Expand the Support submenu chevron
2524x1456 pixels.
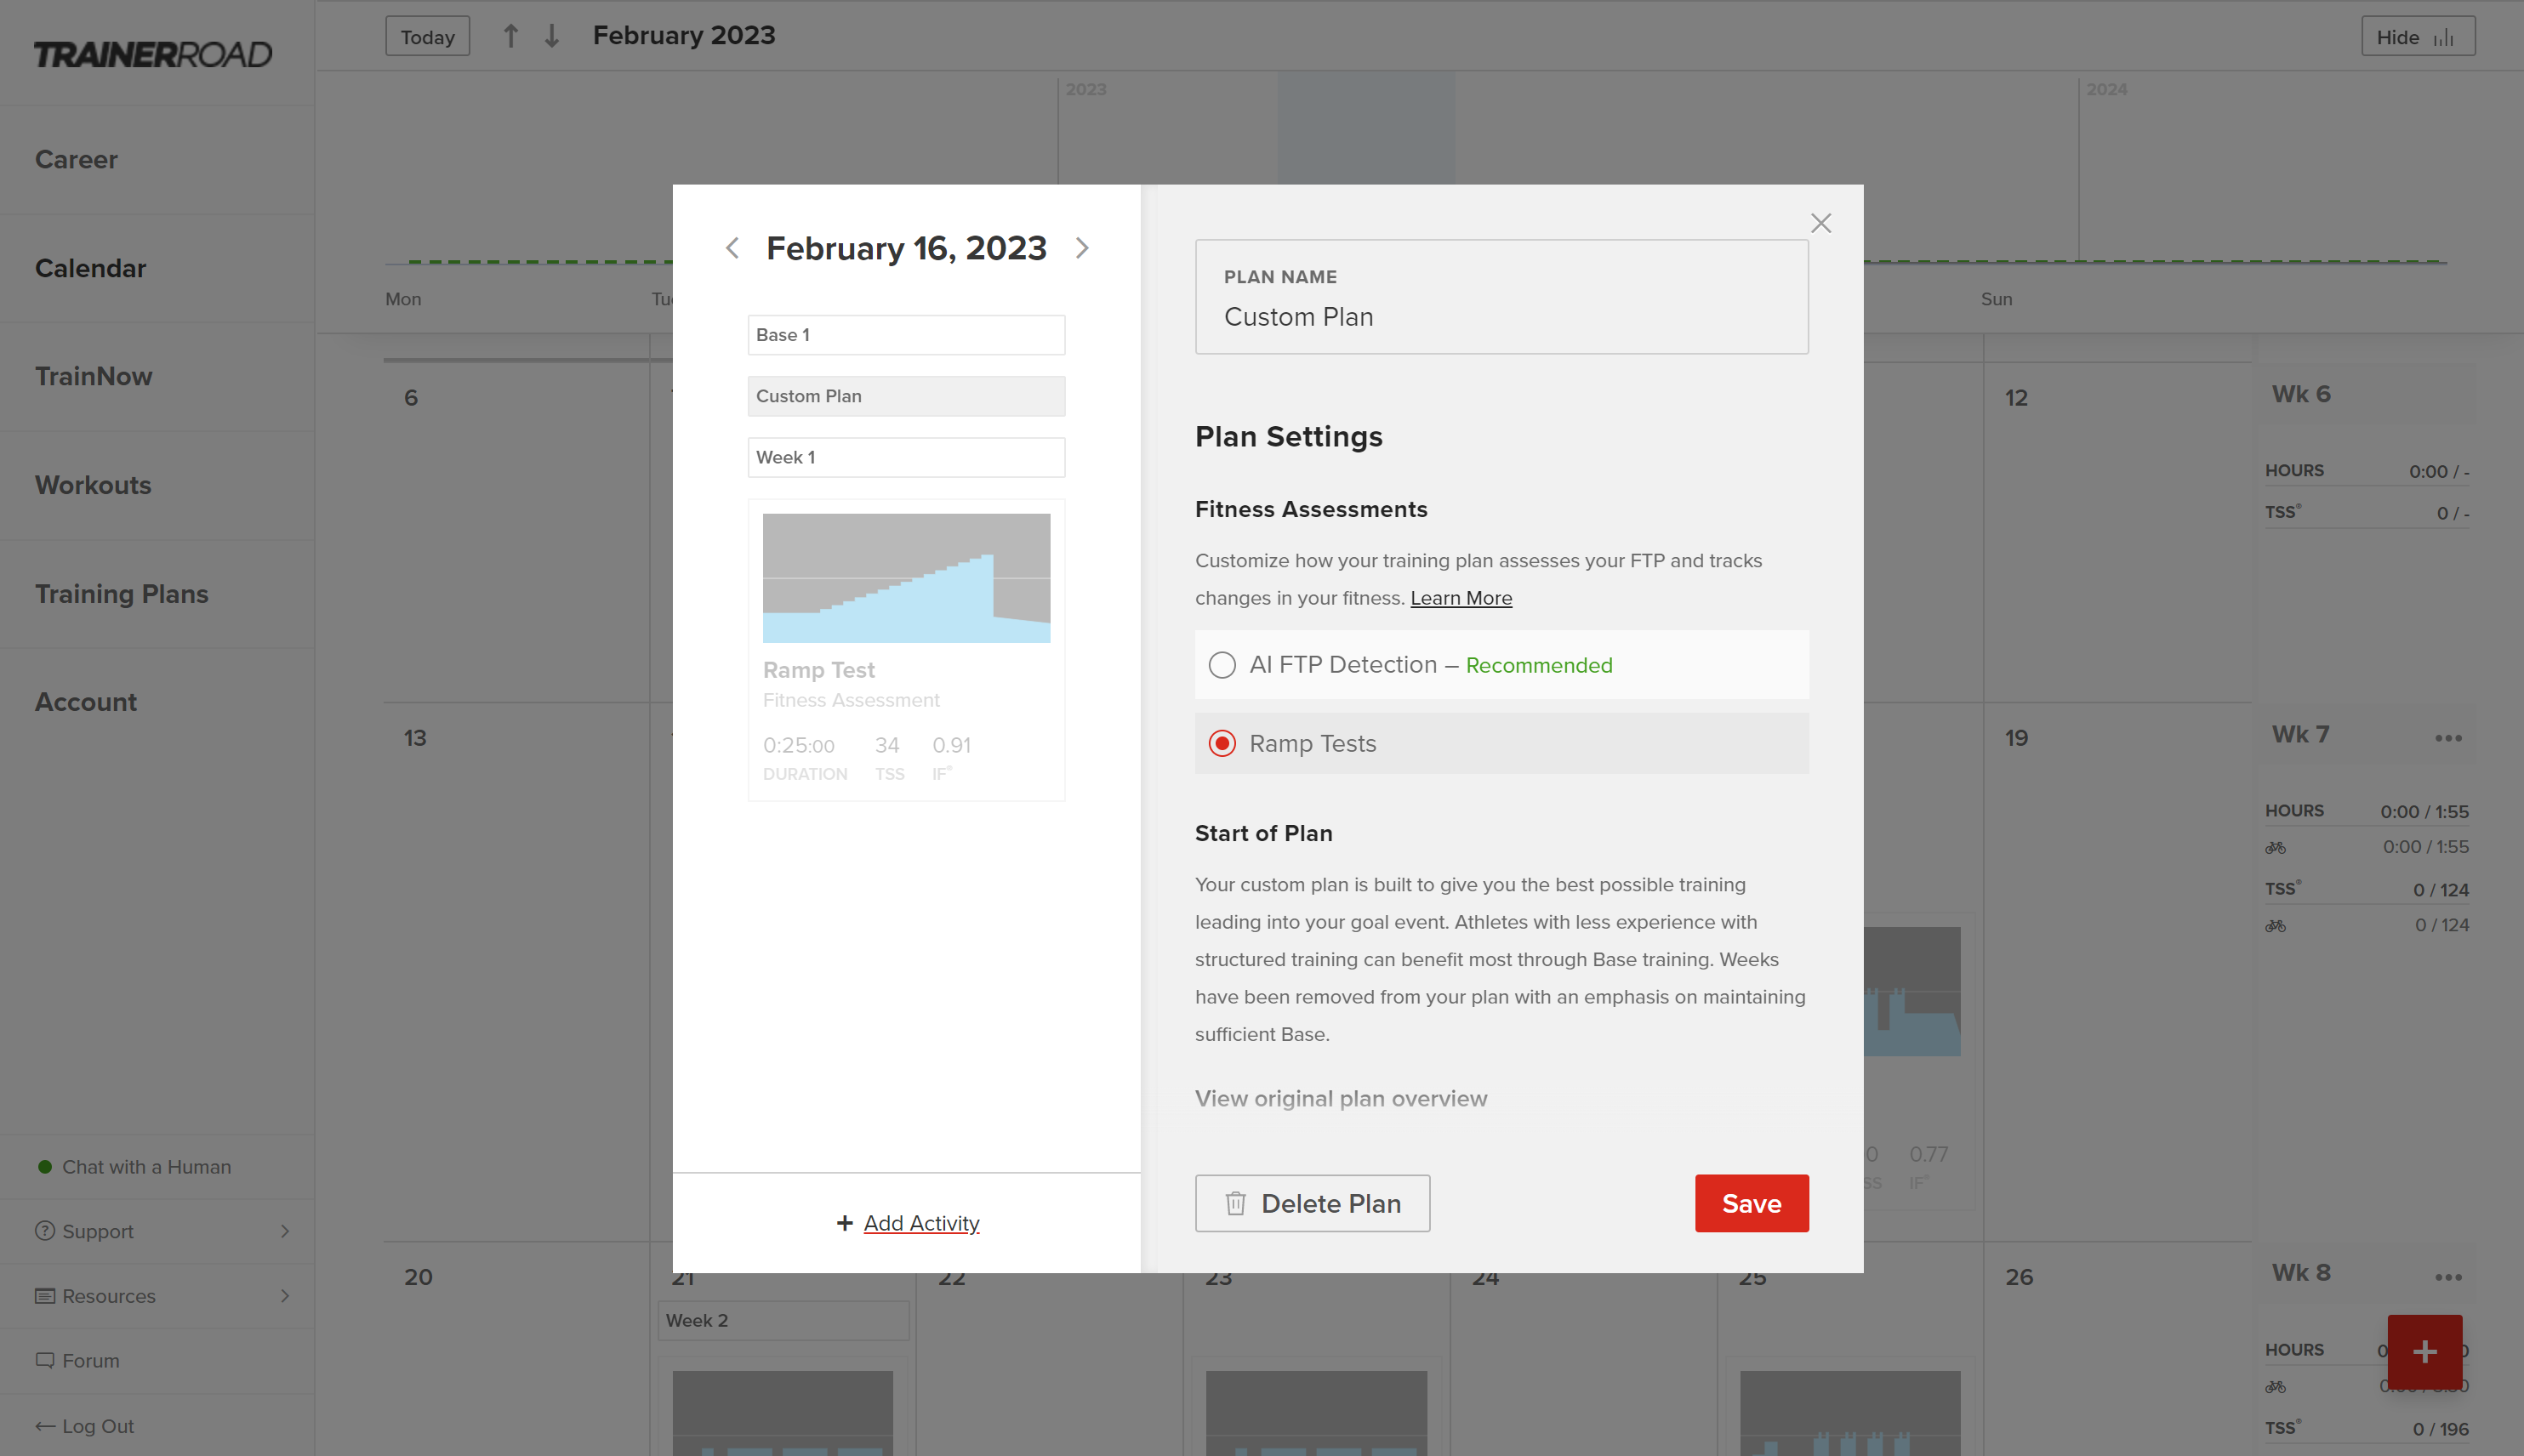pyautogui.click(x=285, y=1231)
